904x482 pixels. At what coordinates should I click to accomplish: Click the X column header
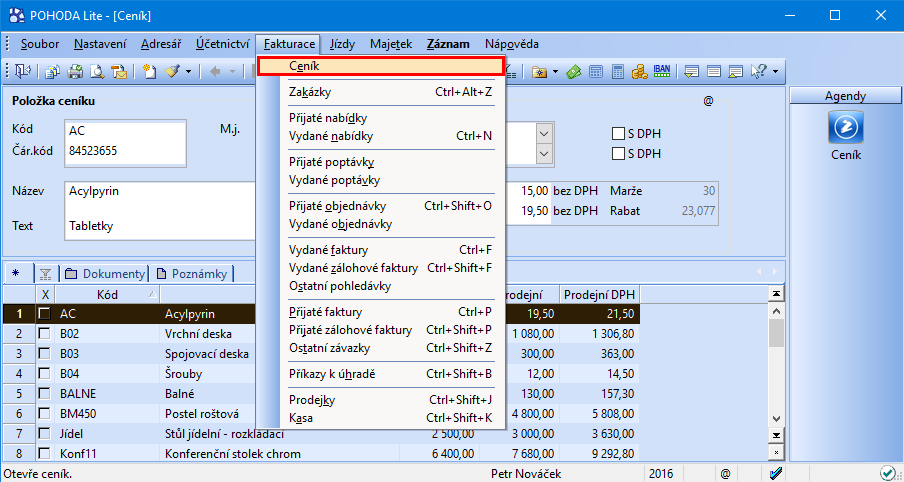(45, 295)
